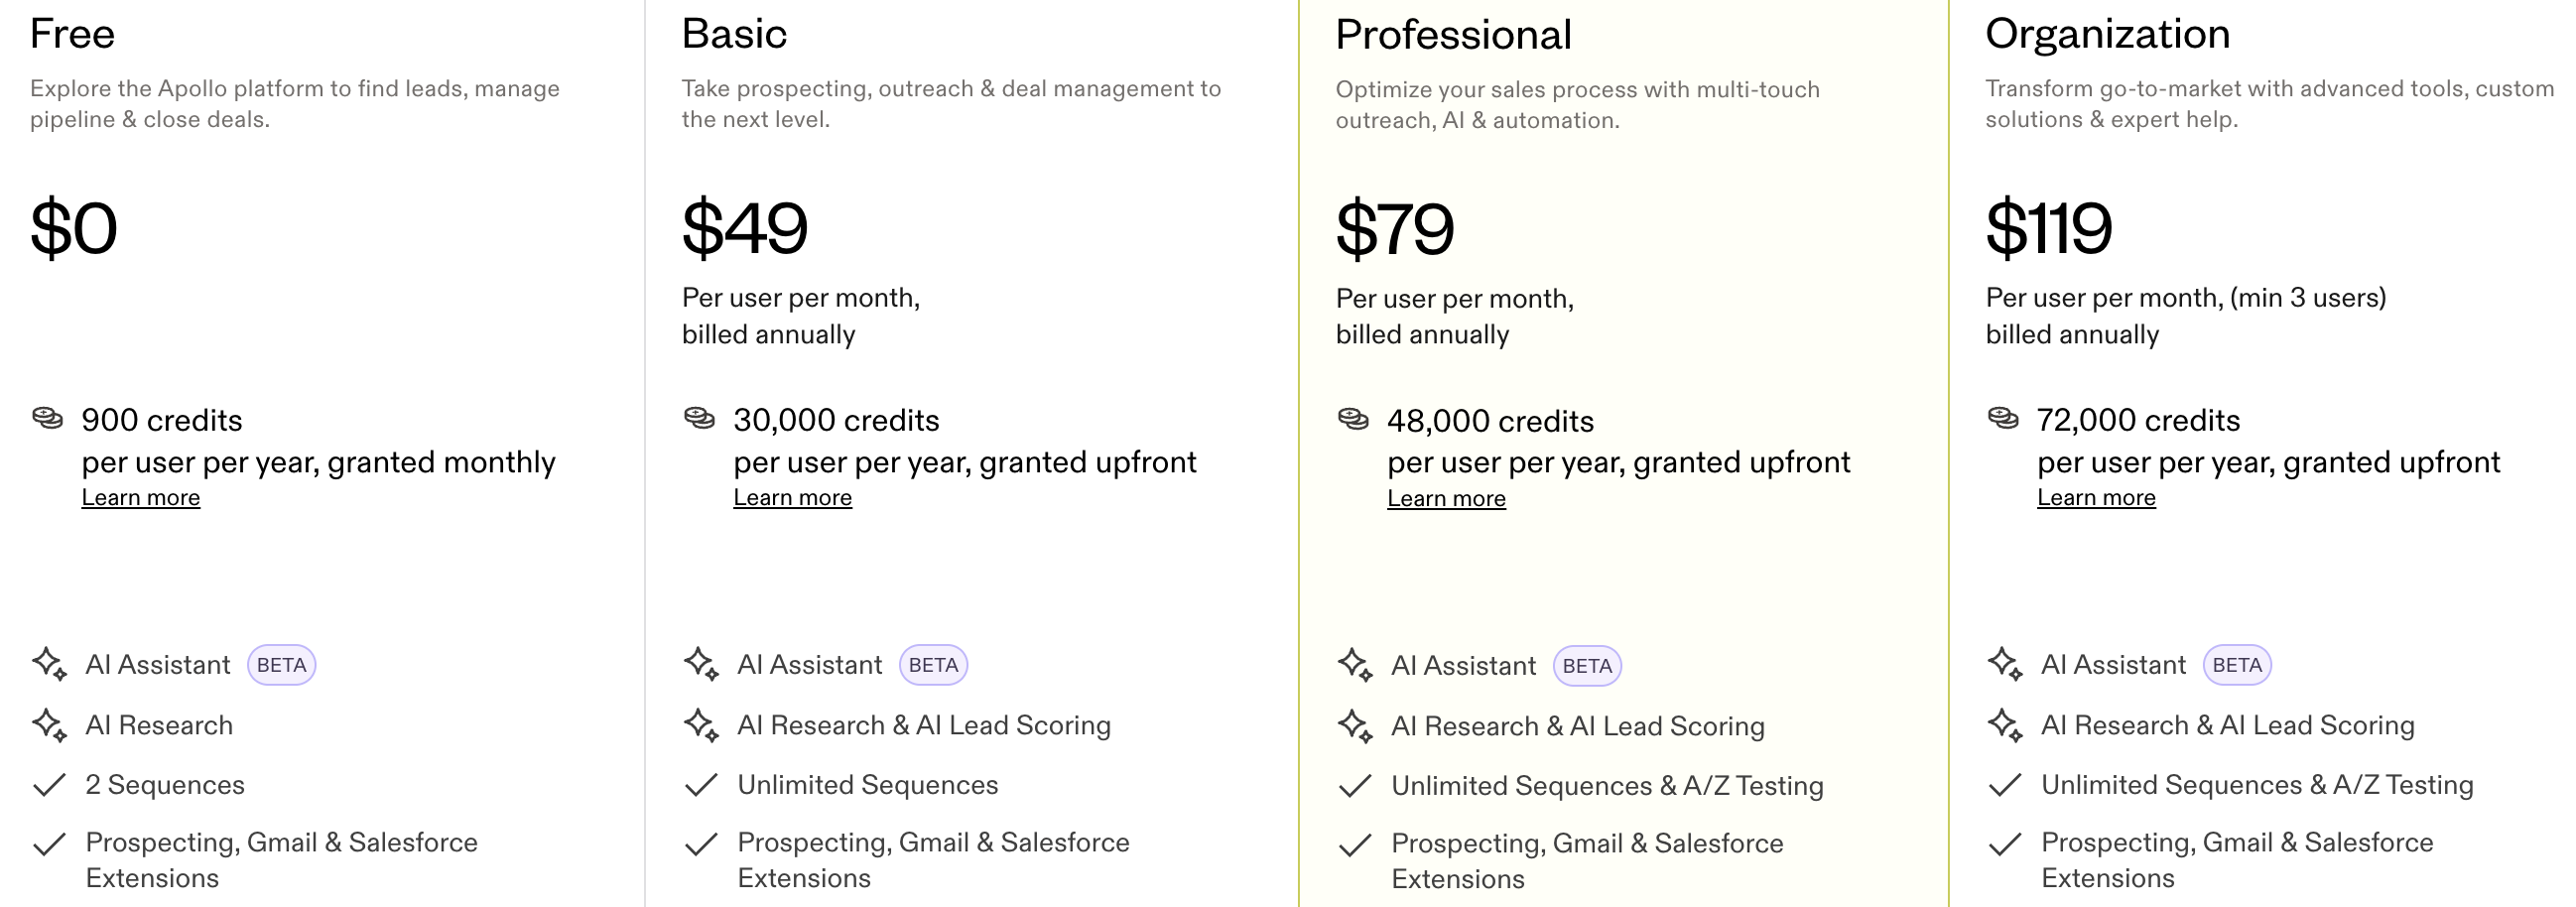Click the AI Assistant sparkle icon under Organization
2576x907 pixels.
point(2004,663)
